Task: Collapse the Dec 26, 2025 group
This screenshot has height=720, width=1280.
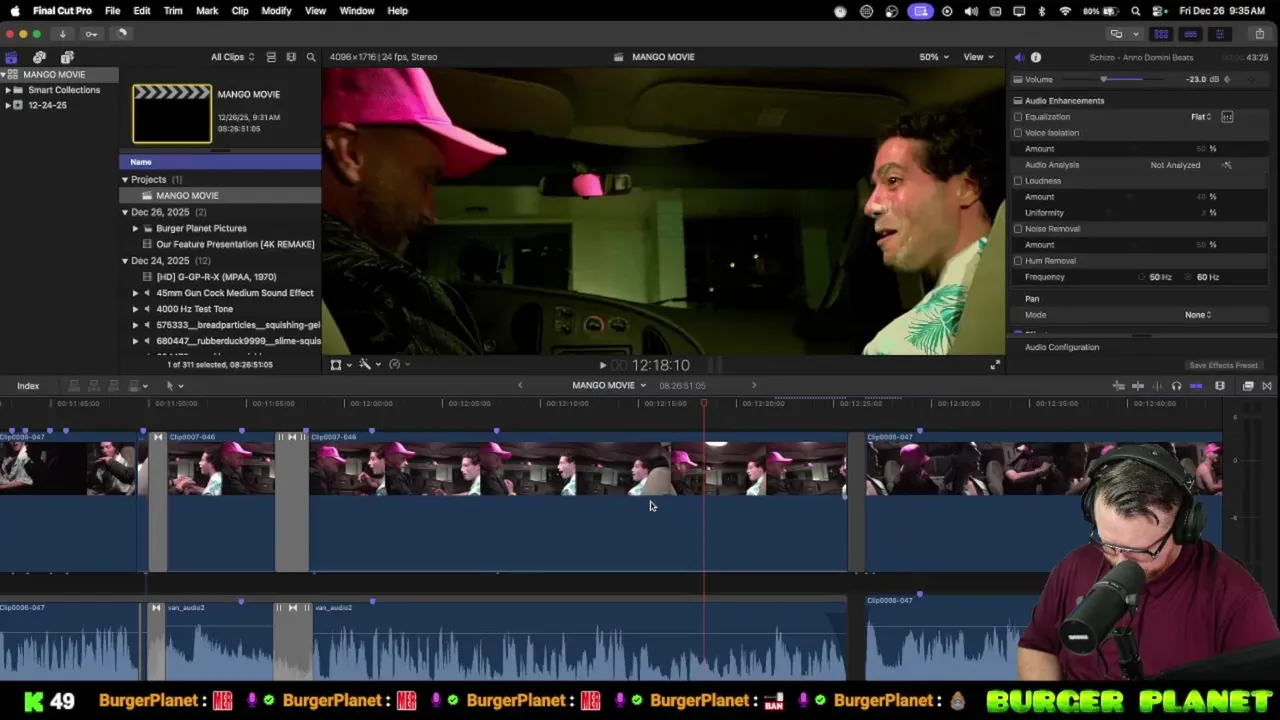Action: point(125,212)
